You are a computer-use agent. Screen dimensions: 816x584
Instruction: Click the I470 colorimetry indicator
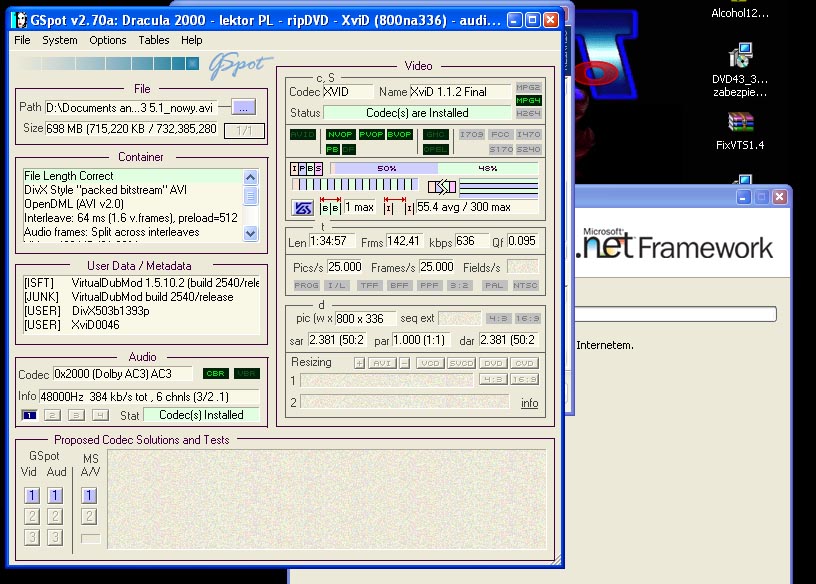528,134
